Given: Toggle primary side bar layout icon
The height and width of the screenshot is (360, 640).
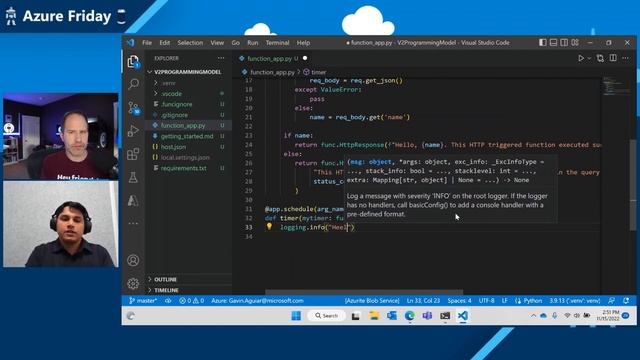Looking at the screenshot, I should click(x=542, y=42).
